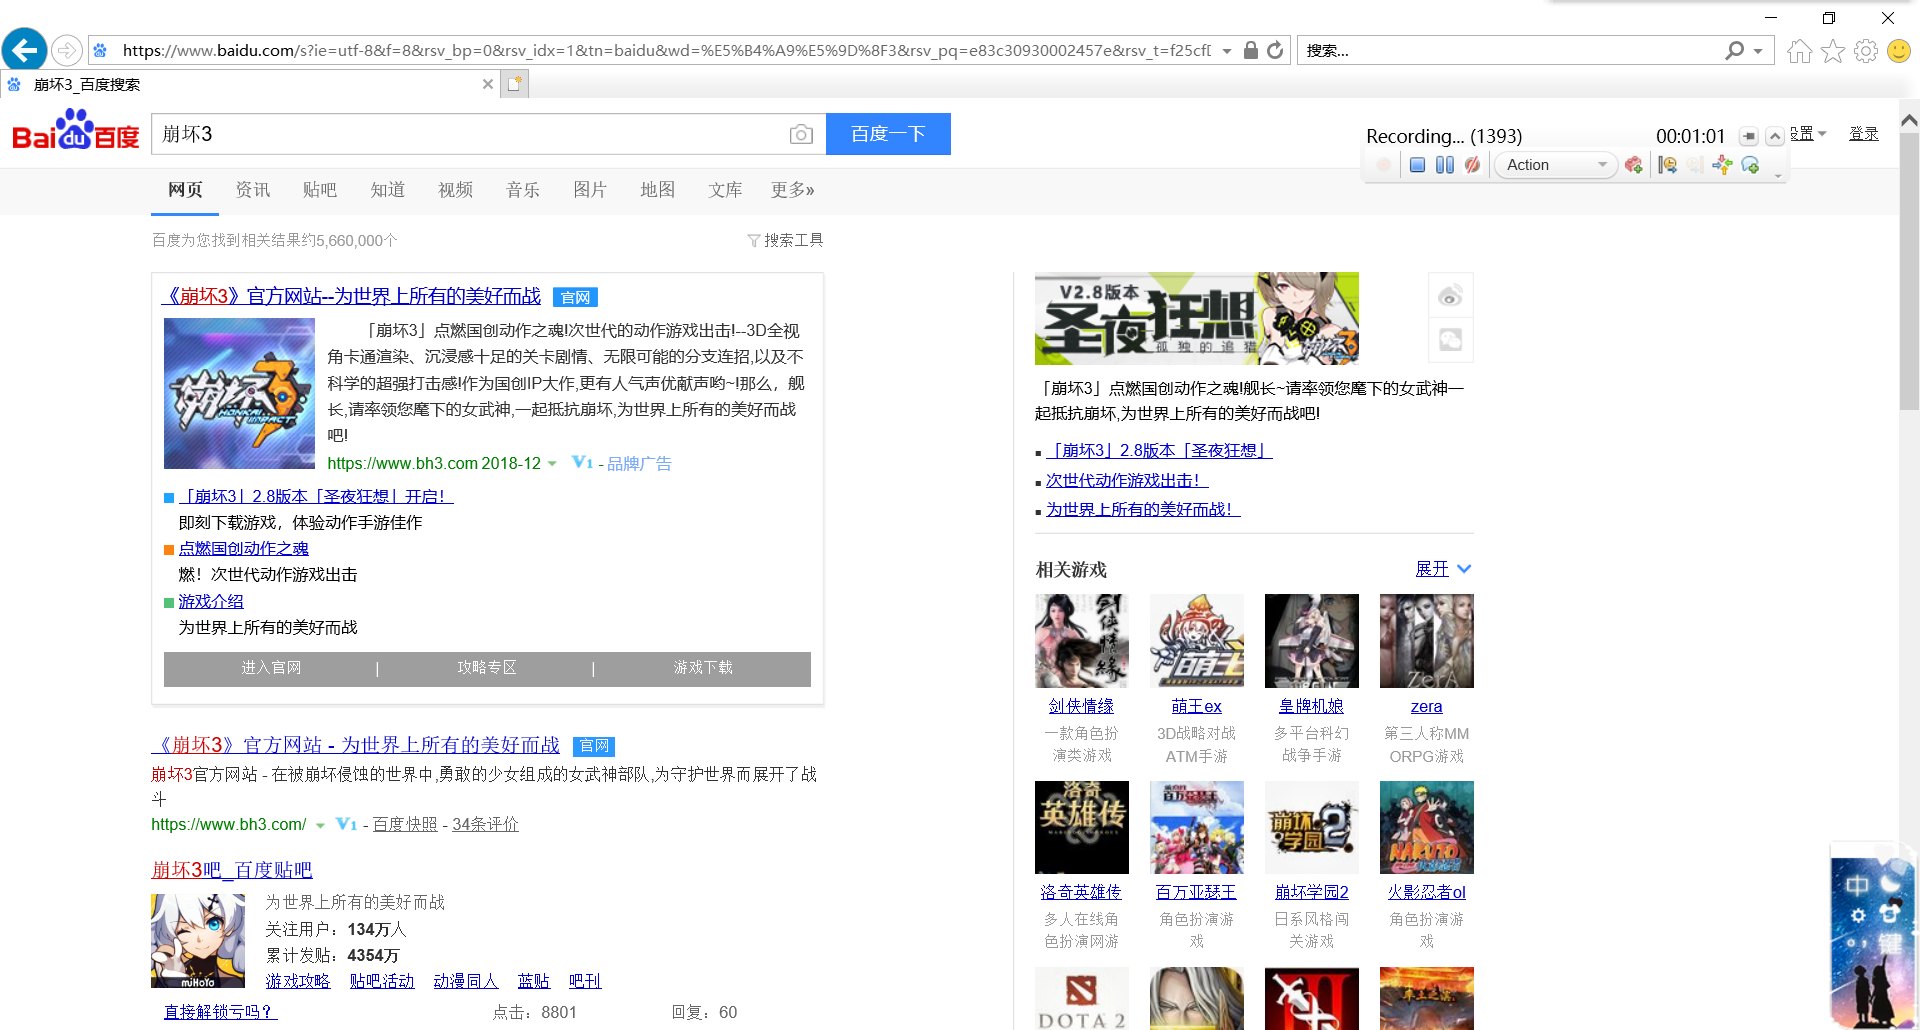
Task: Click the 百度一下 search button
Action: [888, 133]
